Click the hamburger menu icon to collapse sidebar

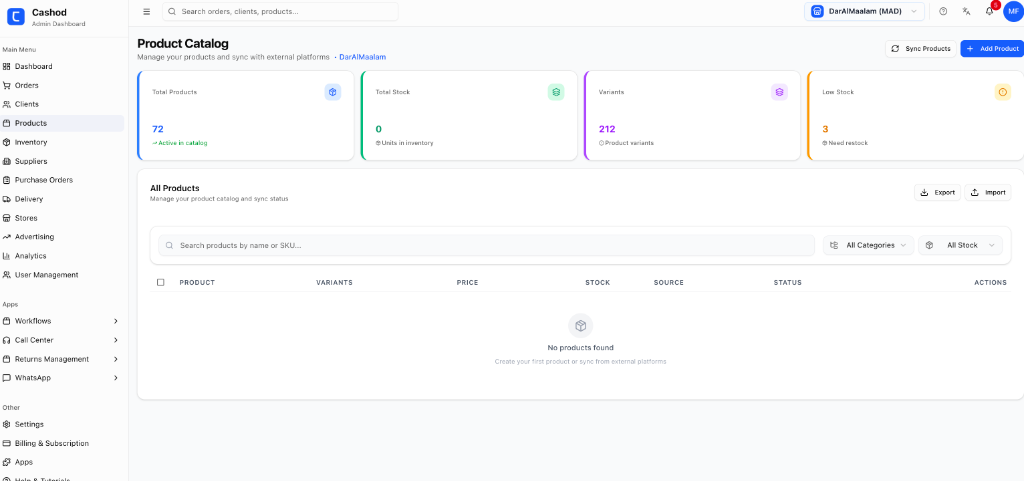coord(147,11)
